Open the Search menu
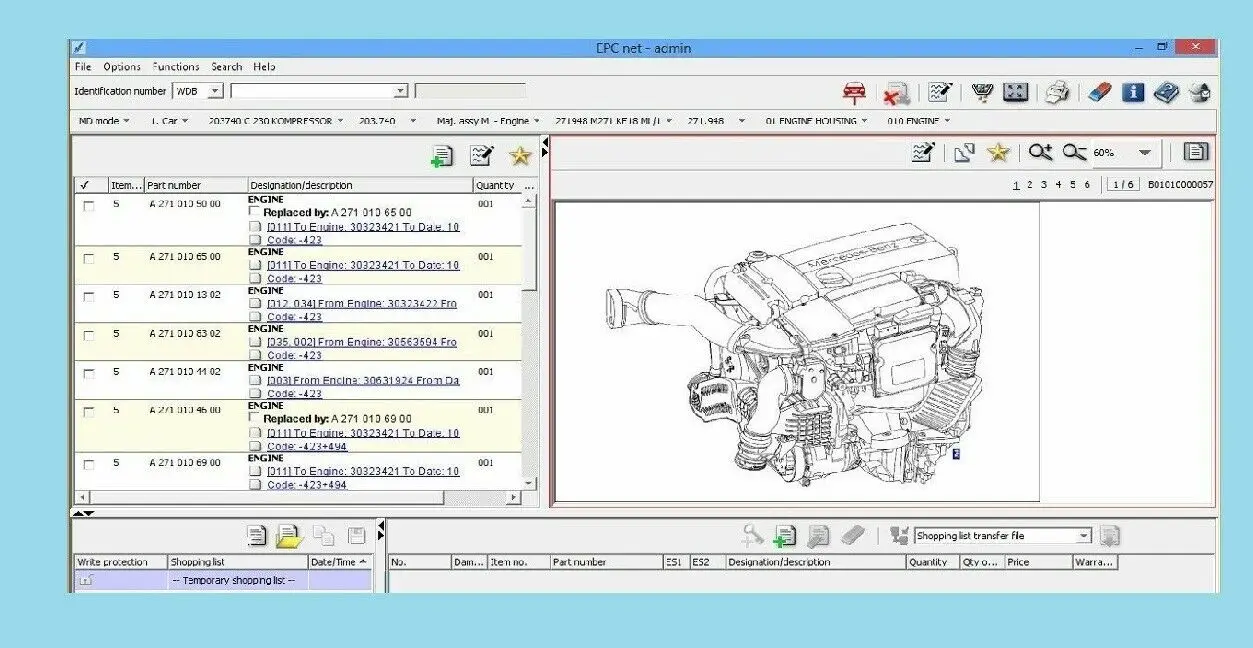This screenshot has height=648, width=1253. click(226, 67)
